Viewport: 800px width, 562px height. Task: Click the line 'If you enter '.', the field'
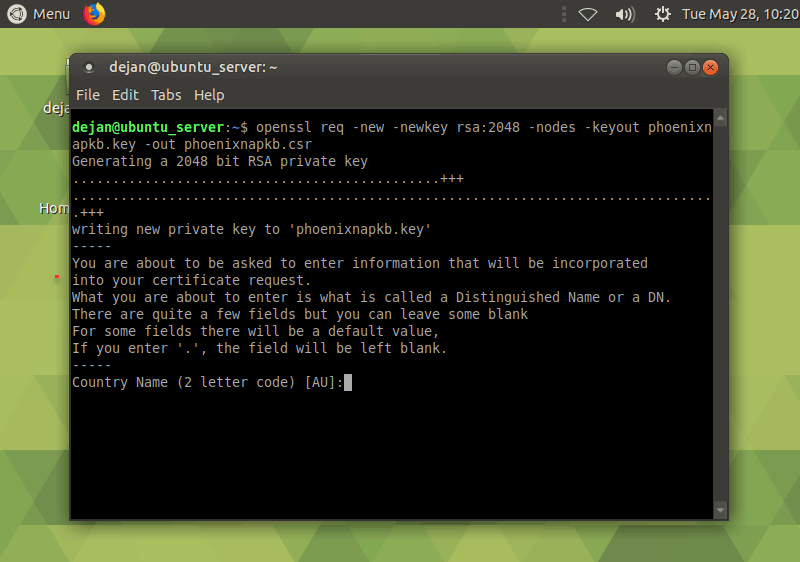point(260,348)
